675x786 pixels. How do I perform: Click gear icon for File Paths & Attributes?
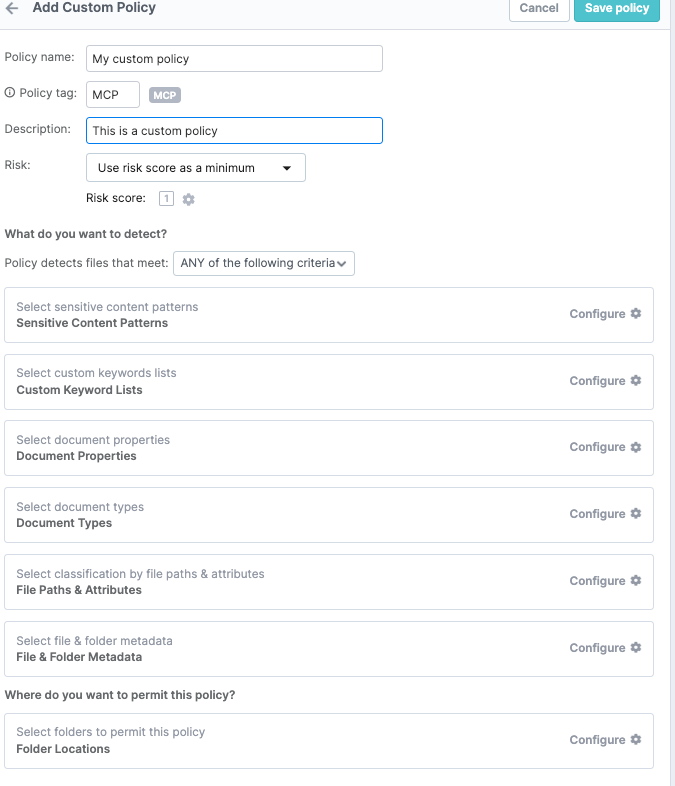click(x=635, y=581)
